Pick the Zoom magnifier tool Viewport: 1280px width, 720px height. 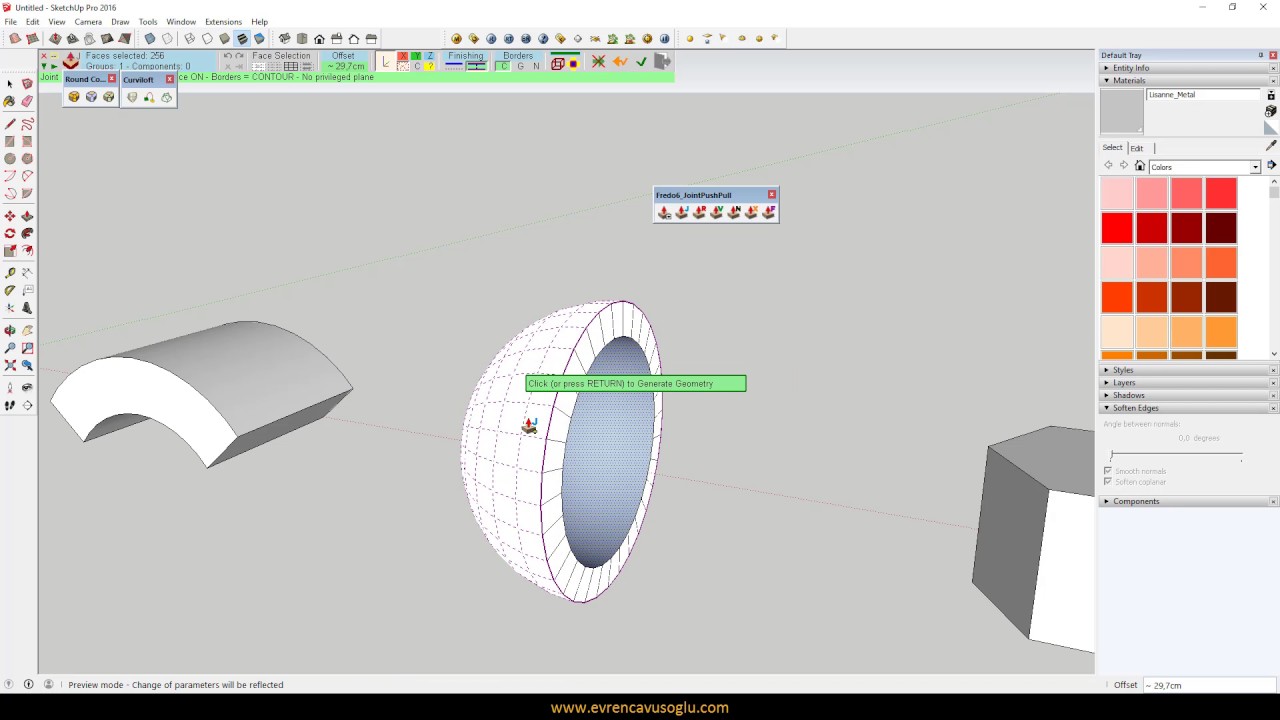pyautogui.click(x=10, y=347)
